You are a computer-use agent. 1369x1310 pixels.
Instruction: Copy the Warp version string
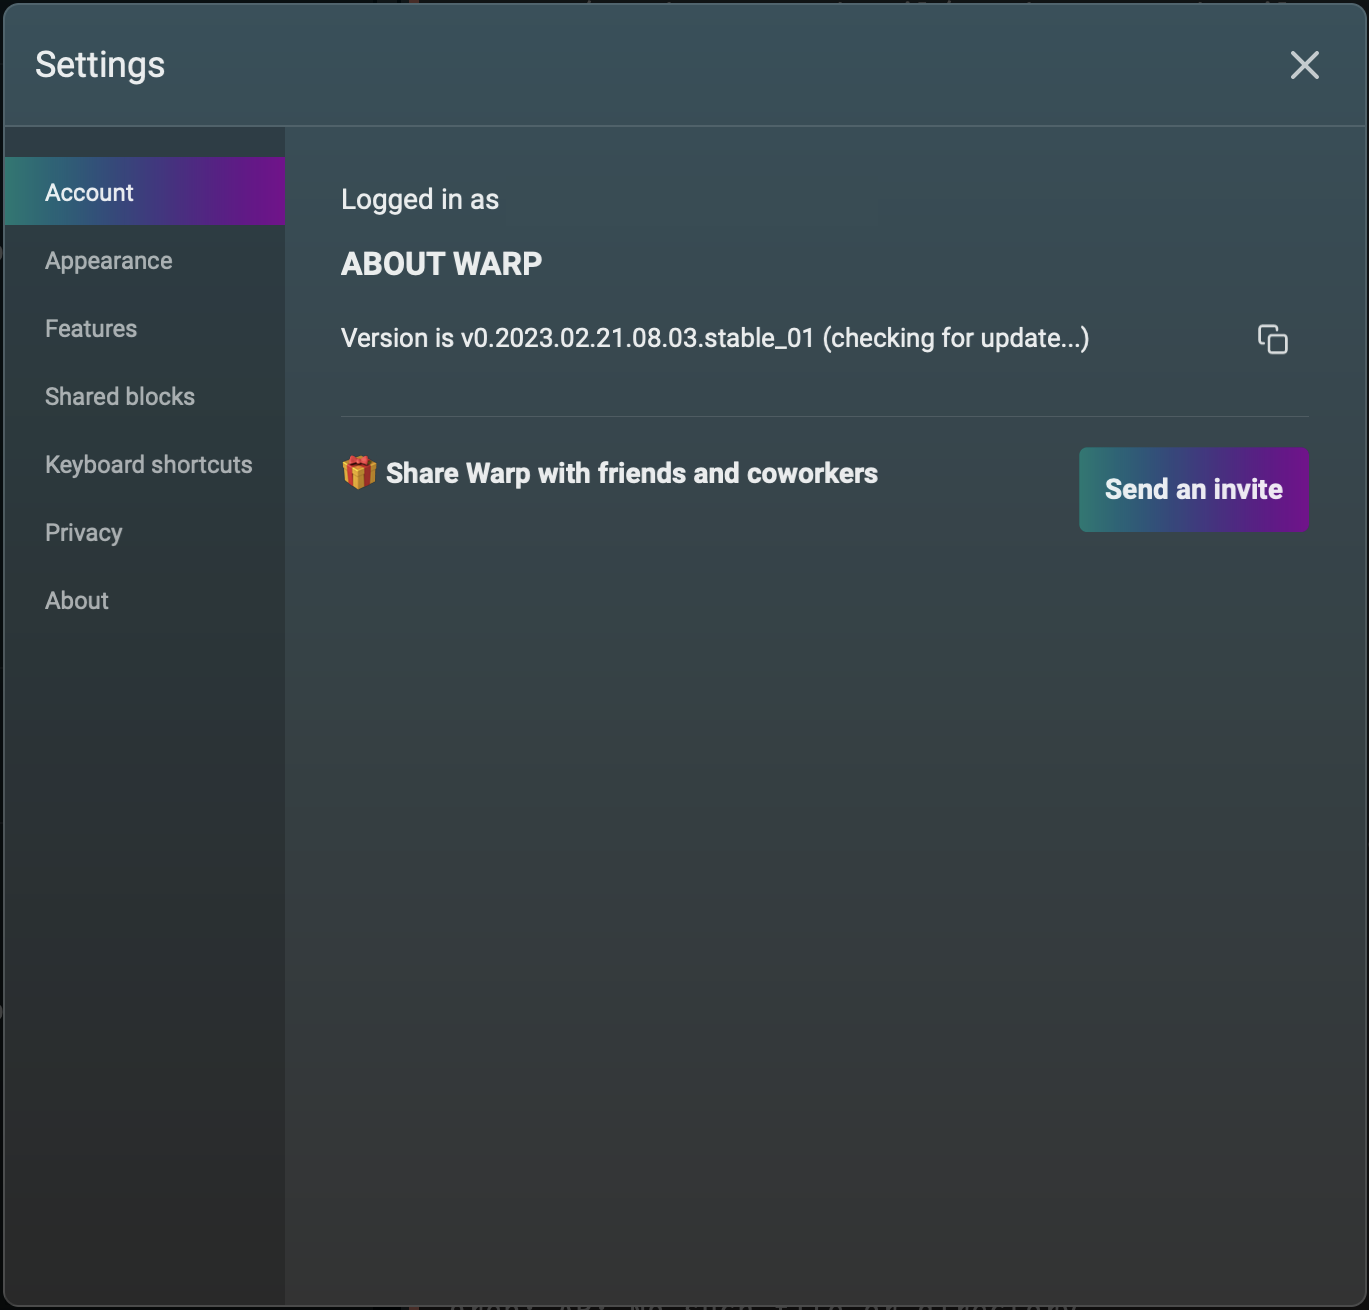click(x=1272, y=340)
